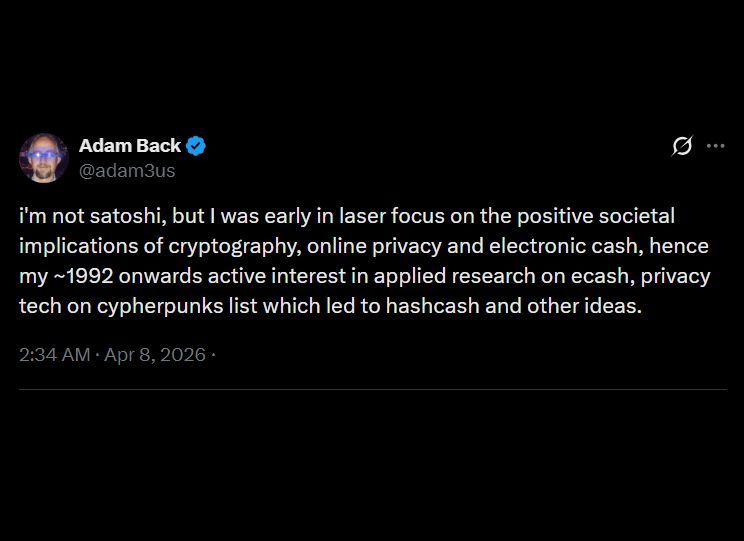Click the 2:34 AM post time
Image resolution: width=744 pixels, height=541 pixels.
click(55, 355)
